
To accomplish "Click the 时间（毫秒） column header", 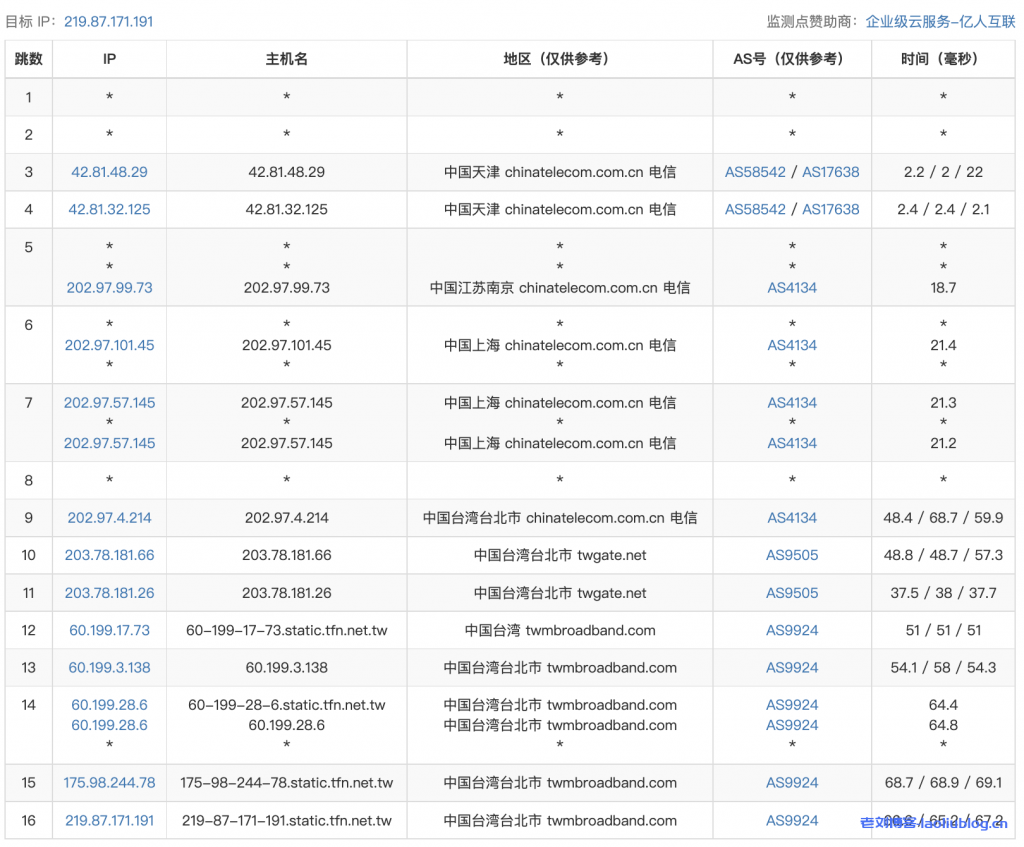I will click(943, 59).
